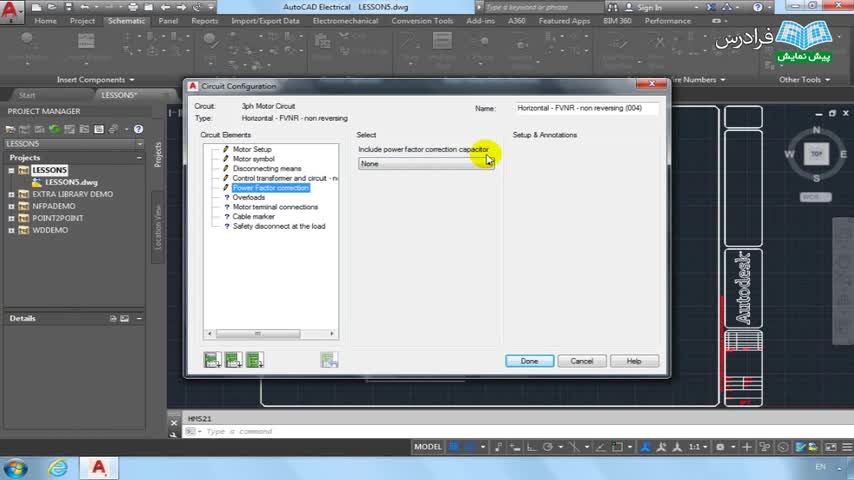Screen dimensions: 854x480
Task: Collapse the Projects section with minus button
Action: (x=139, y=157)
